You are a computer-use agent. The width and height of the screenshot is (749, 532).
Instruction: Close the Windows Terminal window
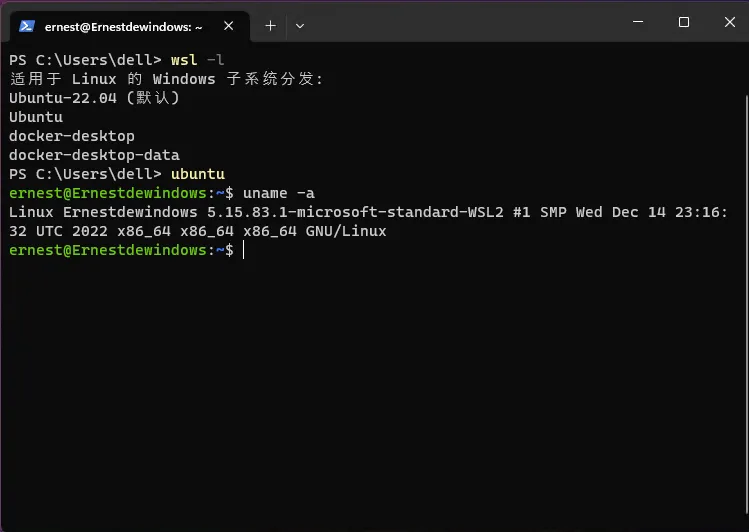[727, 22]
